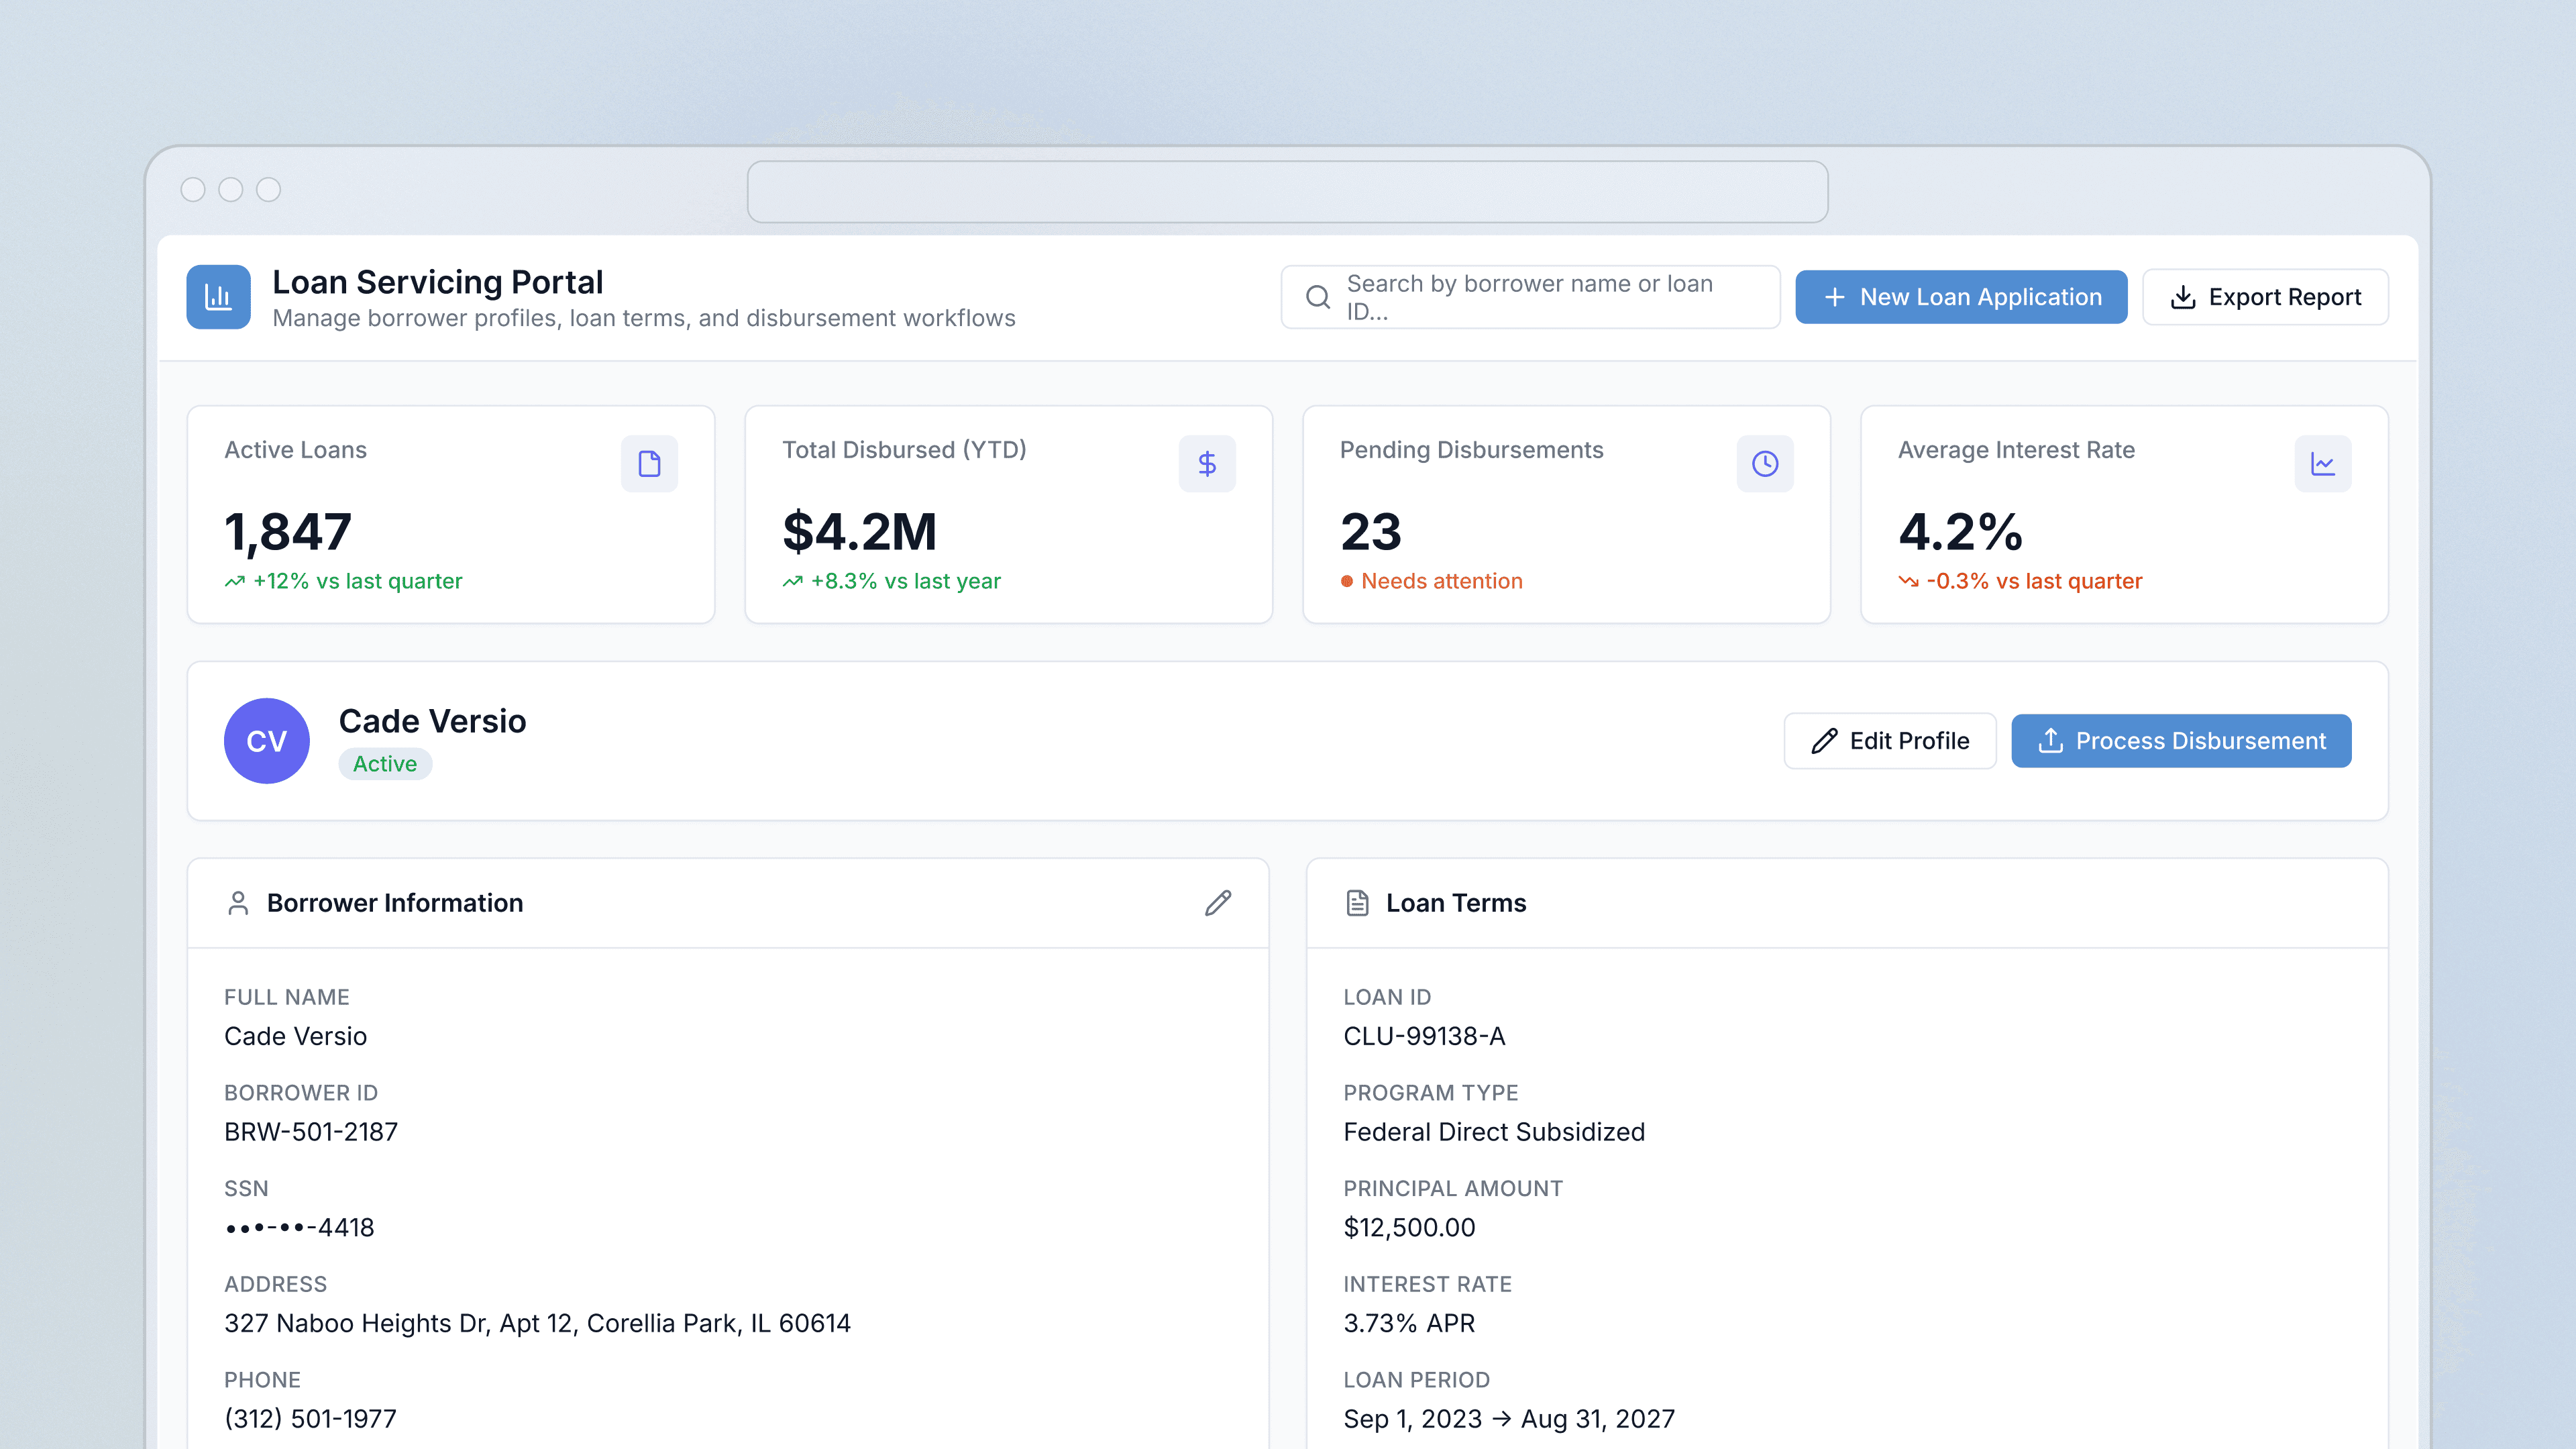Click the Total Disbursed dollar icon
The width and height of the screenshot is (2576, 1449).
click(1207, 464)
